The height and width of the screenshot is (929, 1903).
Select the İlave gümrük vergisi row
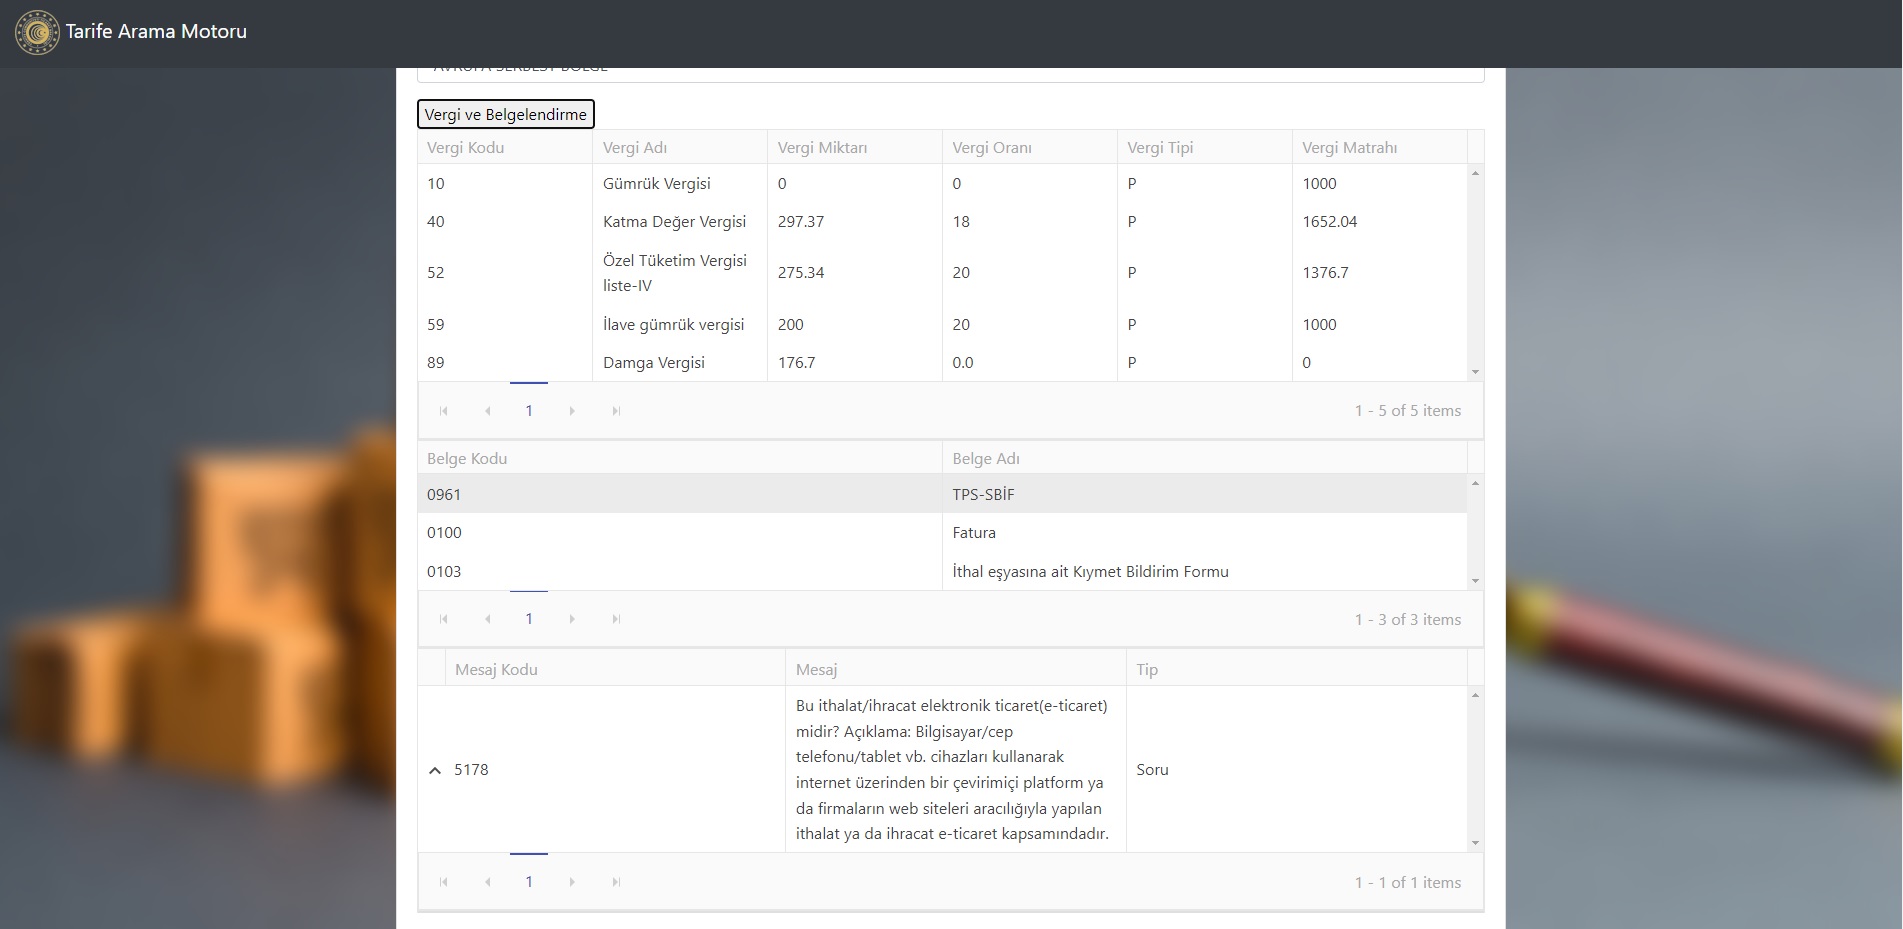[942, 325]
